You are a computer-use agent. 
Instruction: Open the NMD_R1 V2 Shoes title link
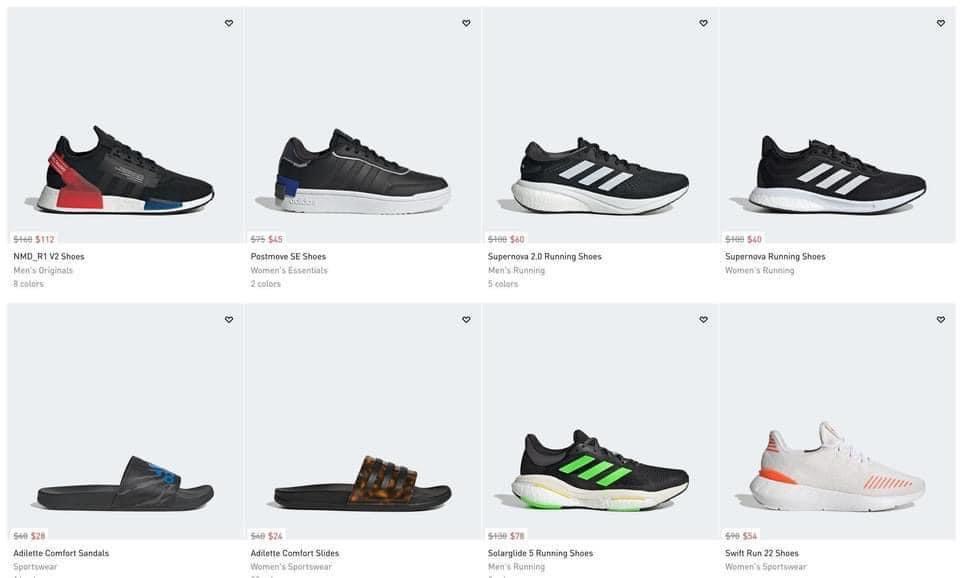click(49, 257)
